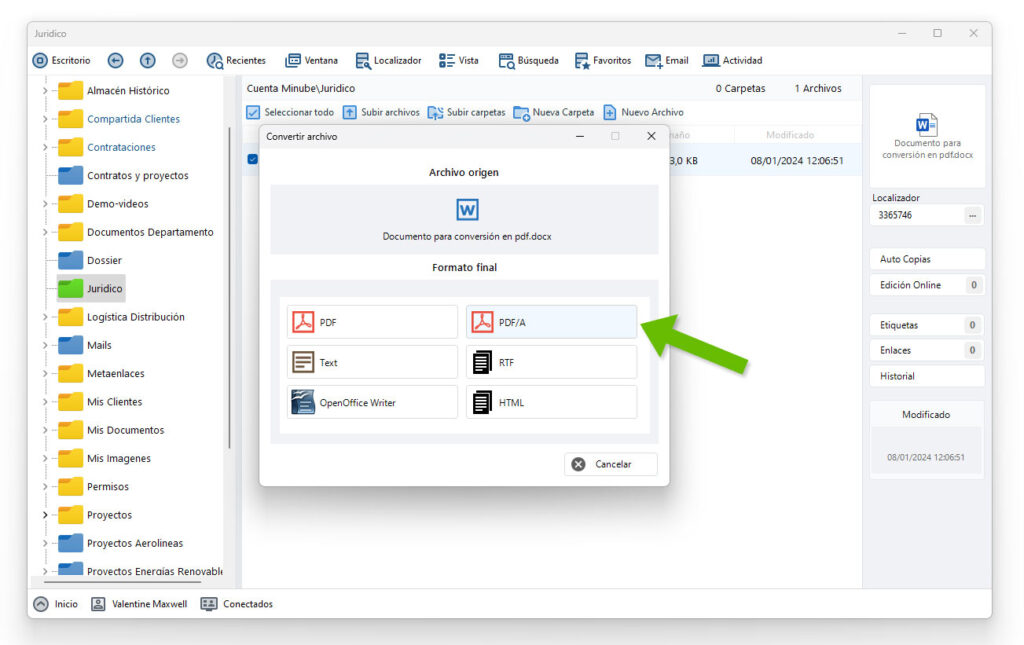
Task: Change the Vista layout
Action: [458, 61]
